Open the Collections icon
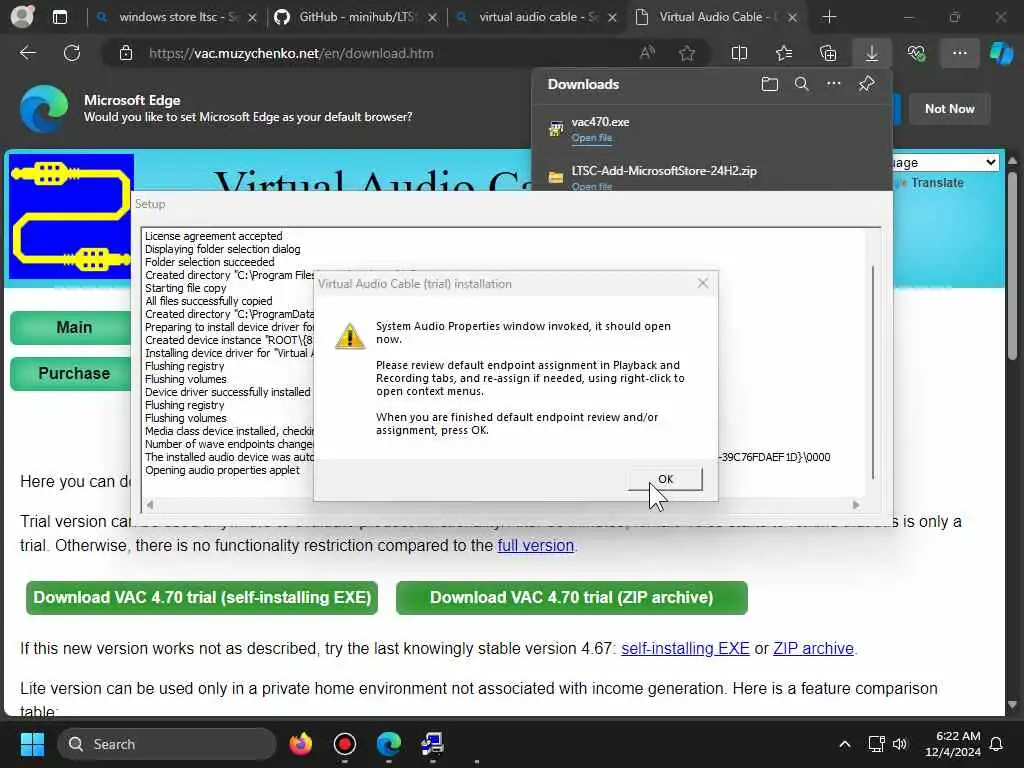Viewport: 1024px width, 768px height. coord(827,54)
